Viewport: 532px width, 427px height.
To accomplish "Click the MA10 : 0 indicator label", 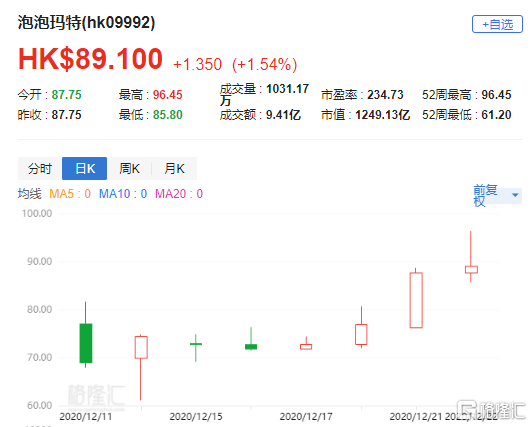I will pyautogui.click(x=123, y=194).
